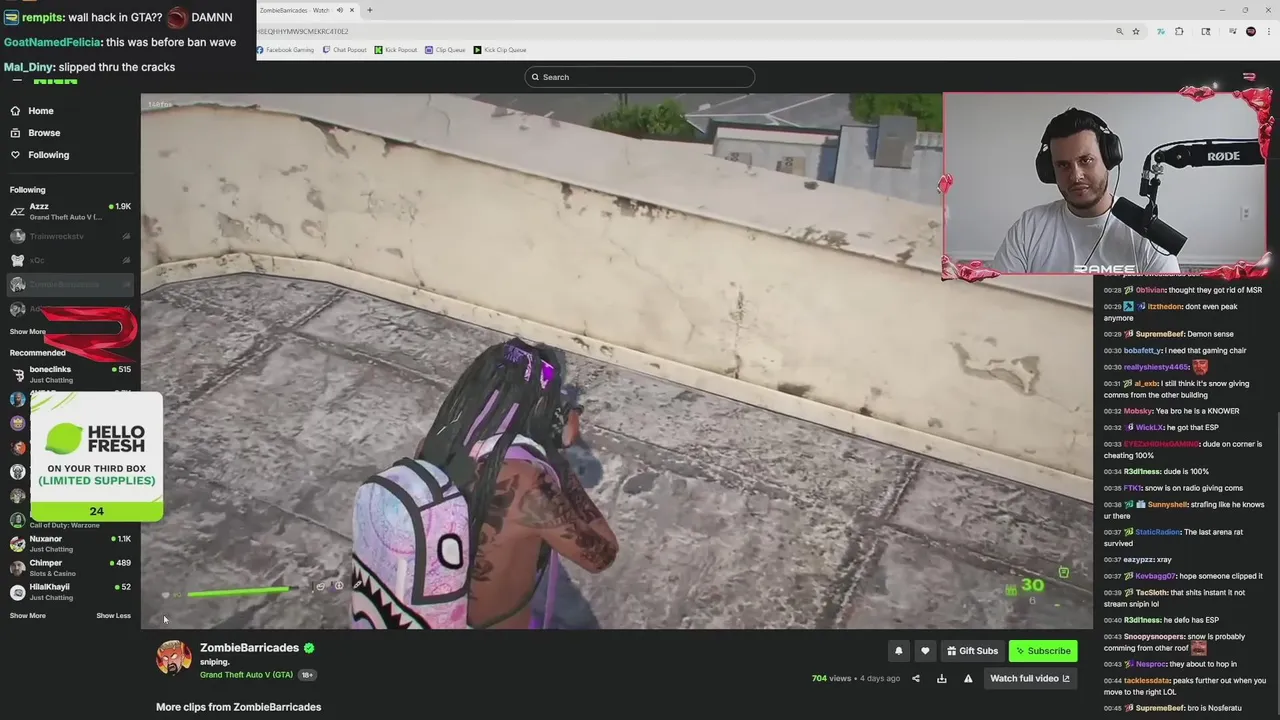This screenshot has width=1280, height=720.
Task: Open the followed channel Trainwreckstv
Action: coord(70,236)
